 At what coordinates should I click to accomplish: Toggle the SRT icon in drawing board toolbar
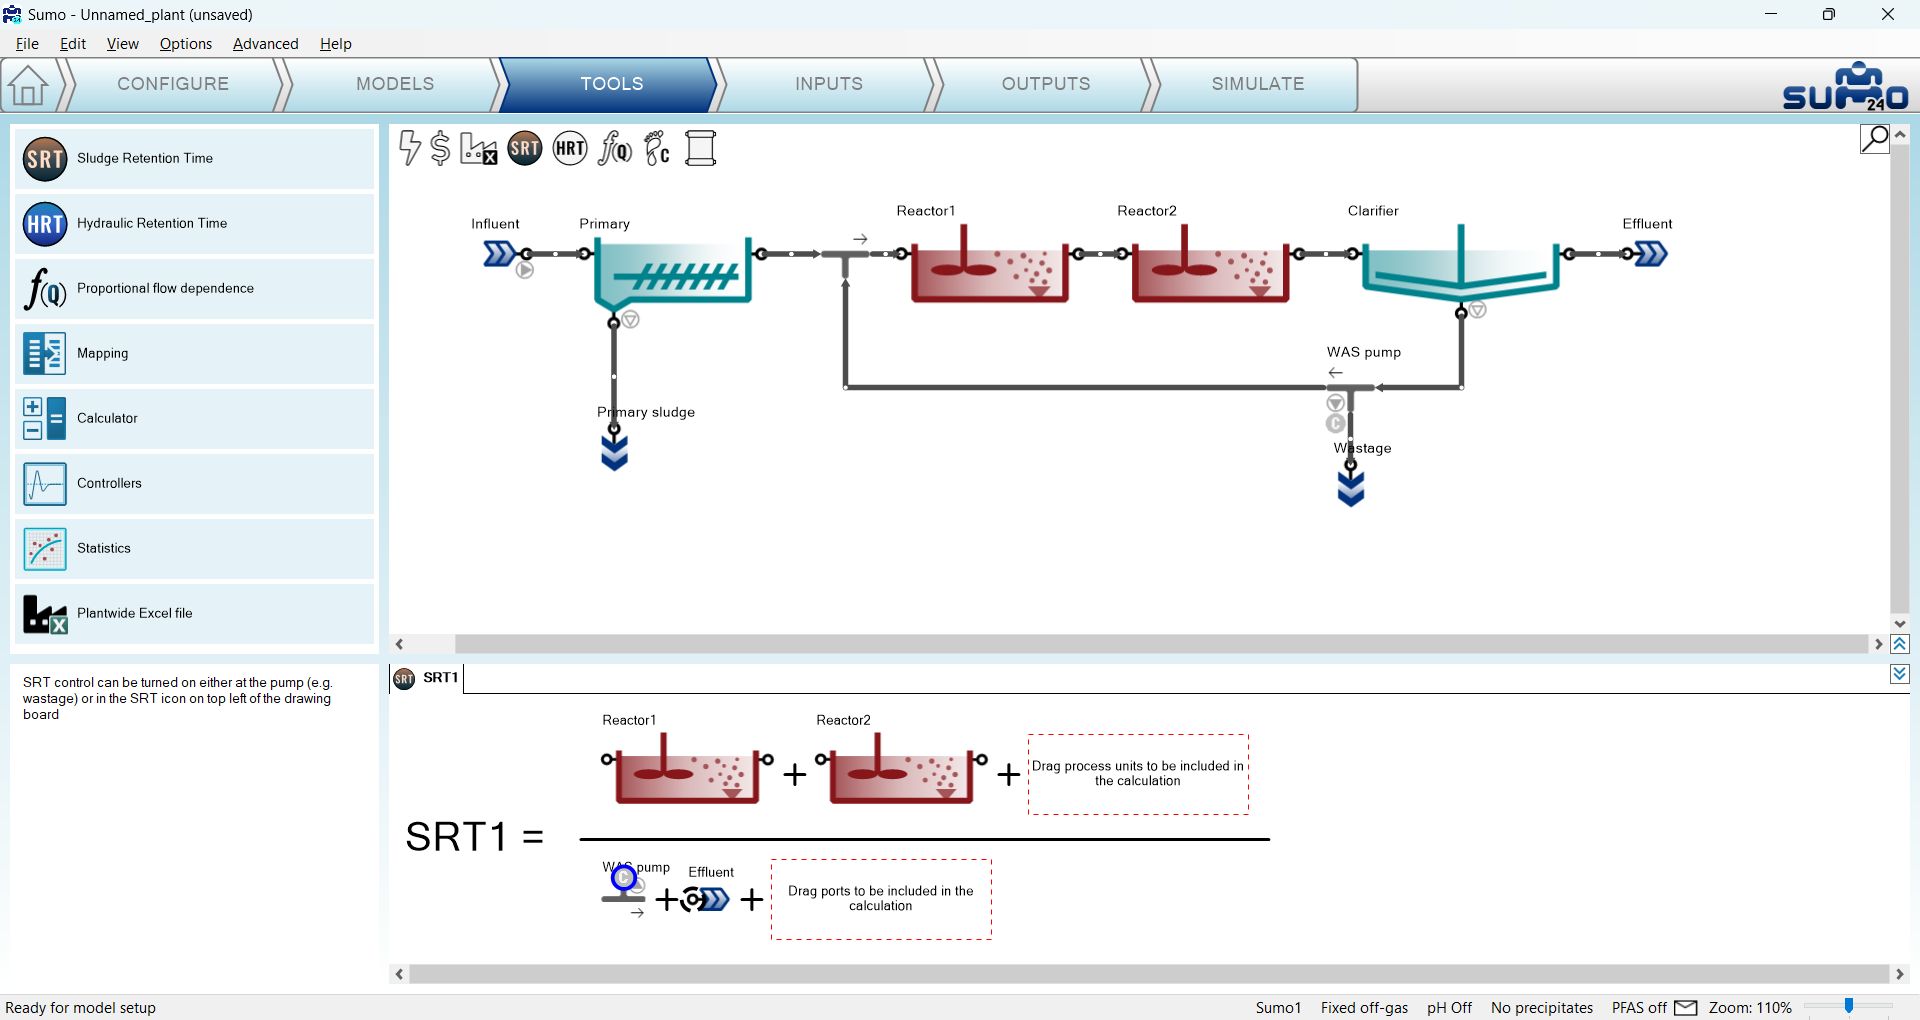(525, 148)
